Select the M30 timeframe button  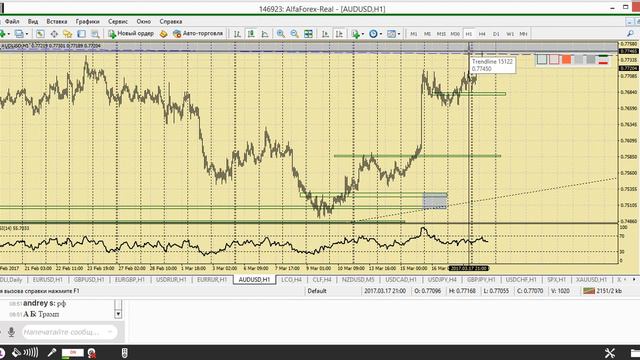tap(455, 34)
